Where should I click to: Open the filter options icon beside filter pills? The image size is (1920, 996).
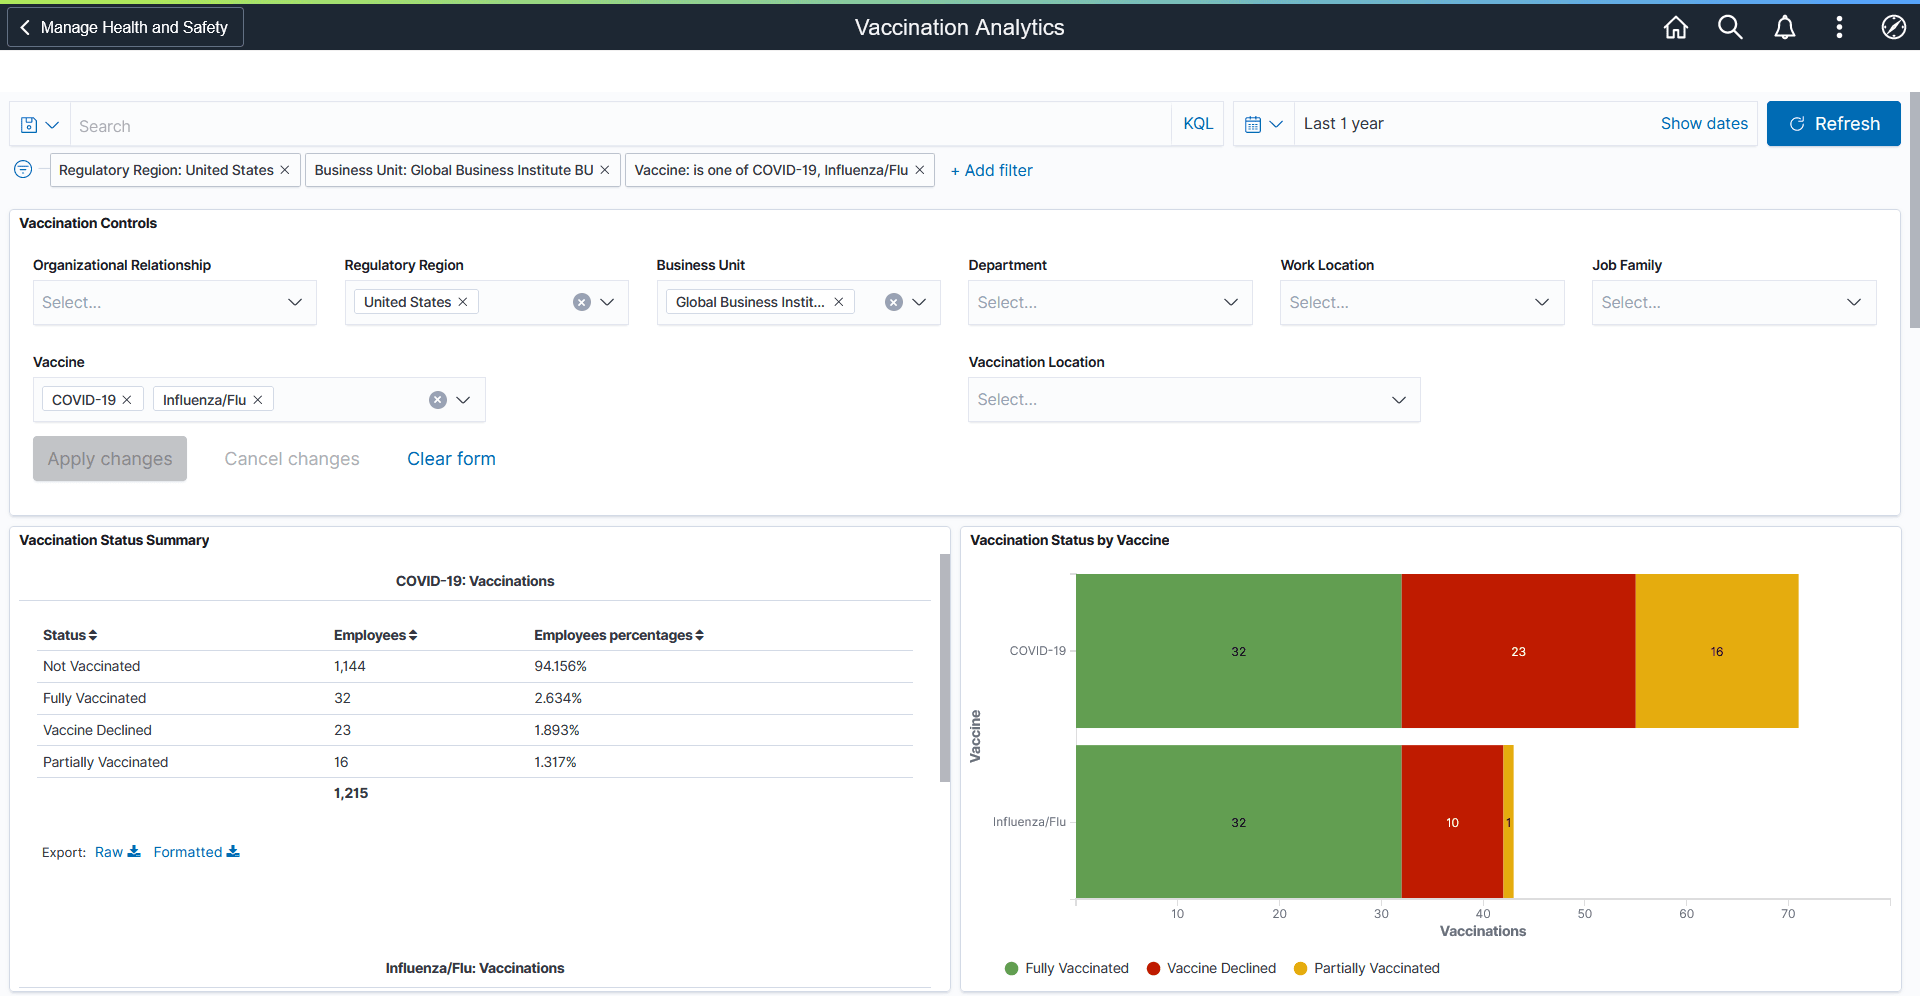22,170
